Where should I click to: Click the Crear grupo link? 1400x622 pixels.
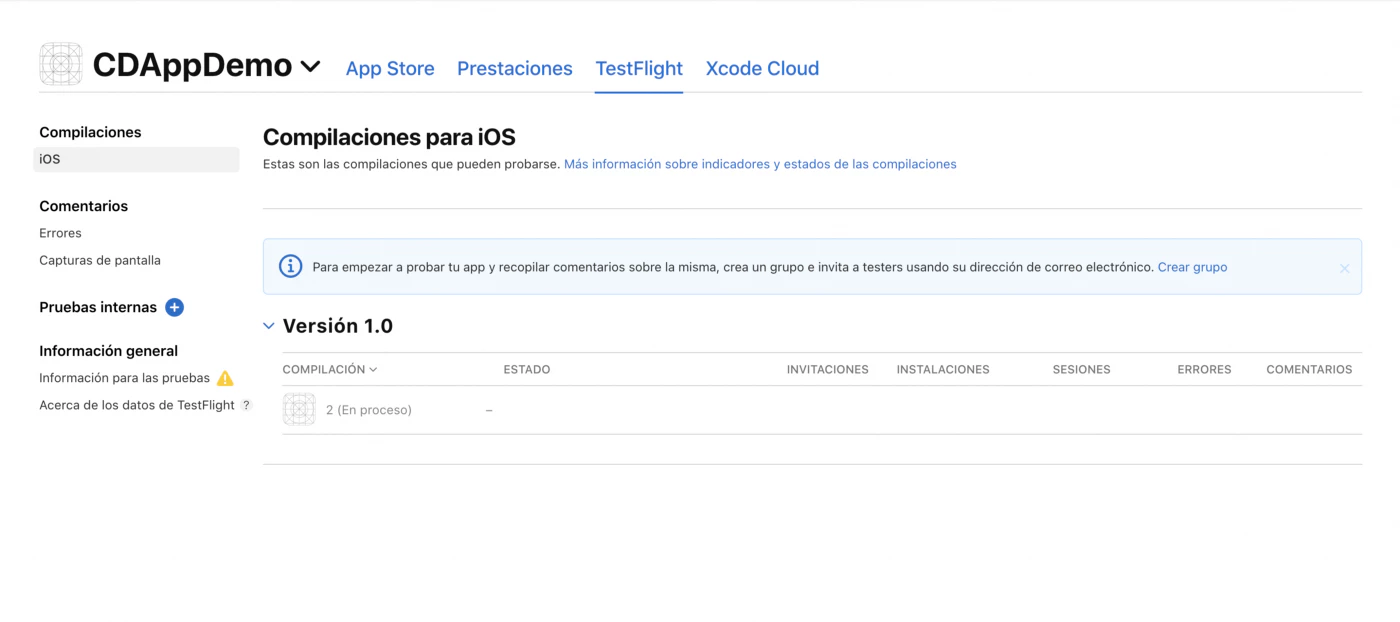tap(1192, 267)
